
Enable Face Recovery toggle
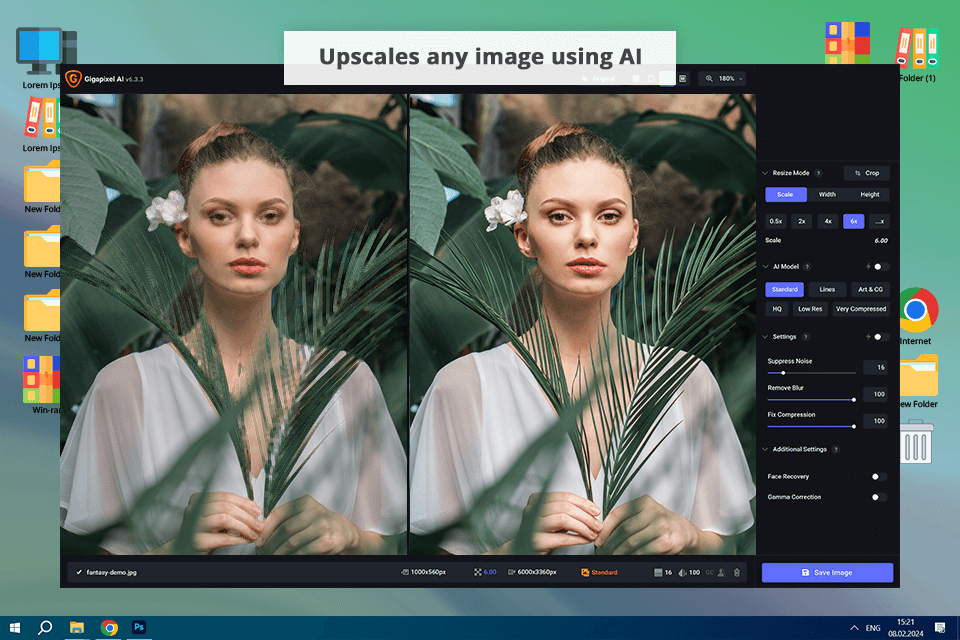(x=879, y=476)
